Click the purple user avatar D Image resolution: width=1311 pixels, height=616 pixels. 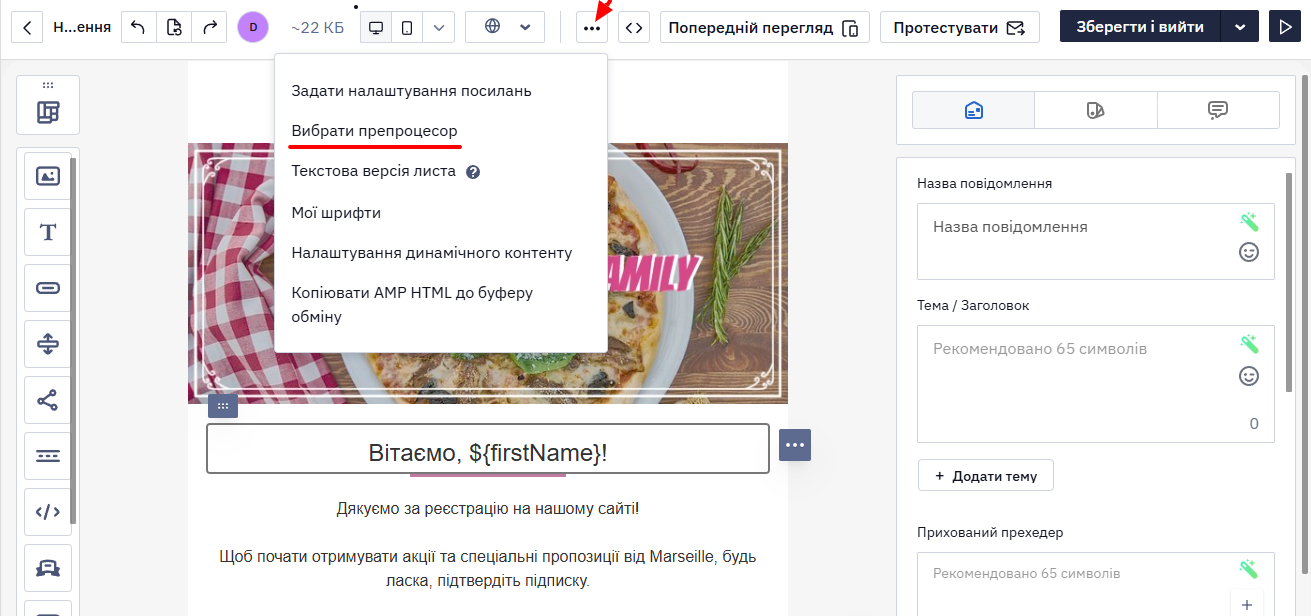[x=253, y=27]
